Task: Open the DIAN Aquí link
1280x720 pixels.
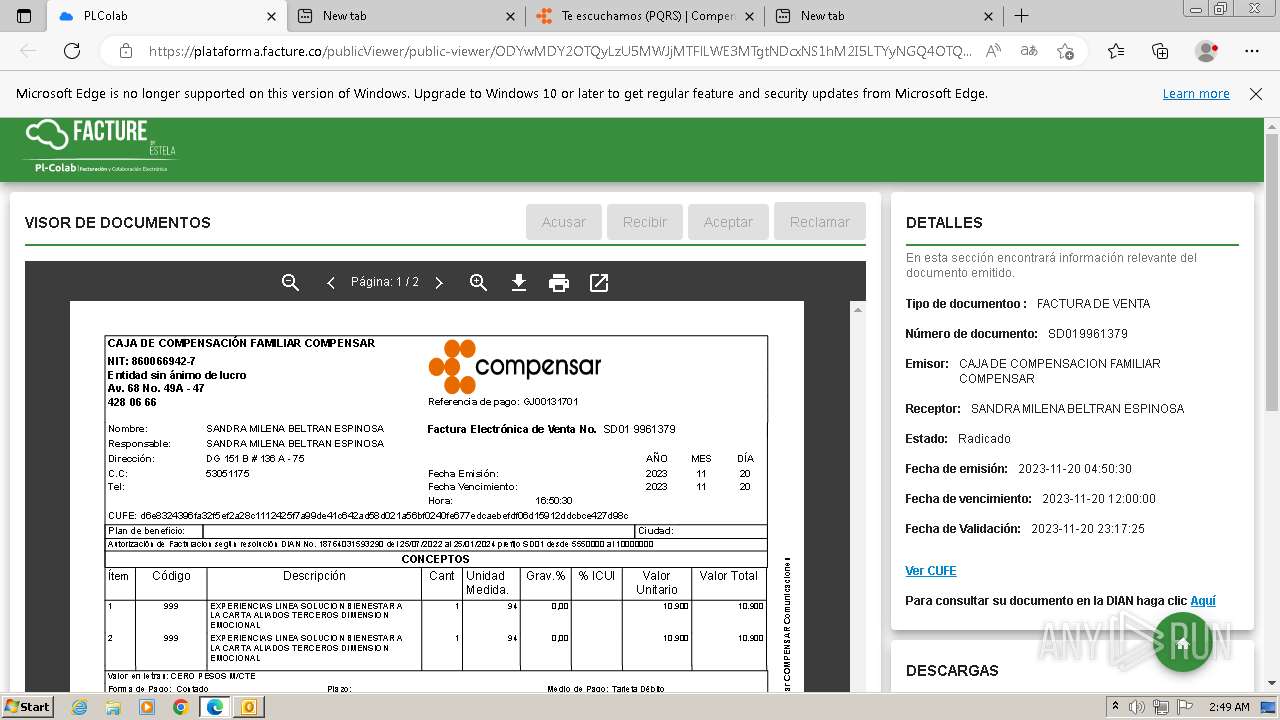Action: click(x=1203, y=601)
